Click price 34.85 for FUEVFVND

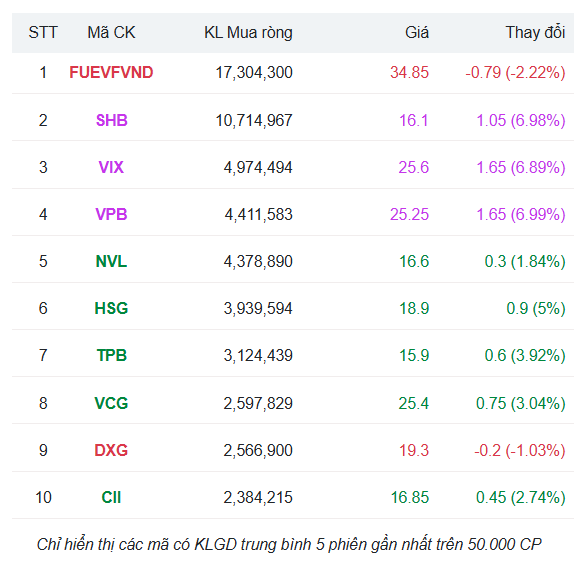pos(409,73)
